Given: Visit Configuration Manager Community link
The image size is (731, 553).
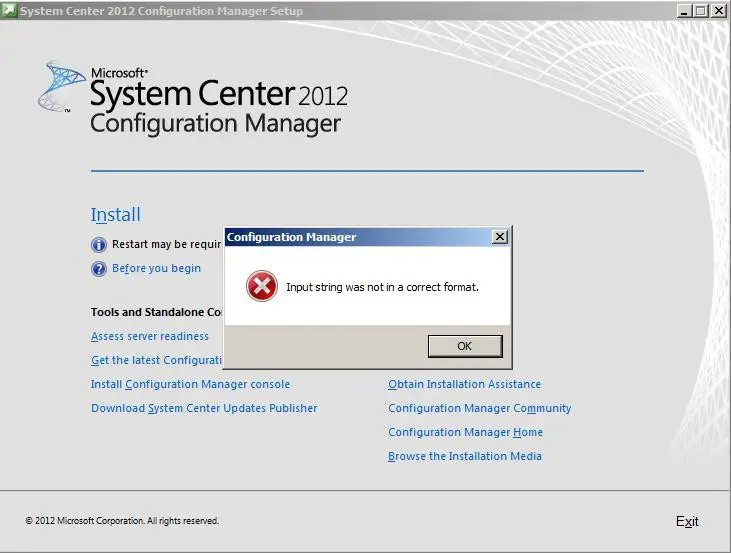Looking at the screenshot, I should coord(479,408).
